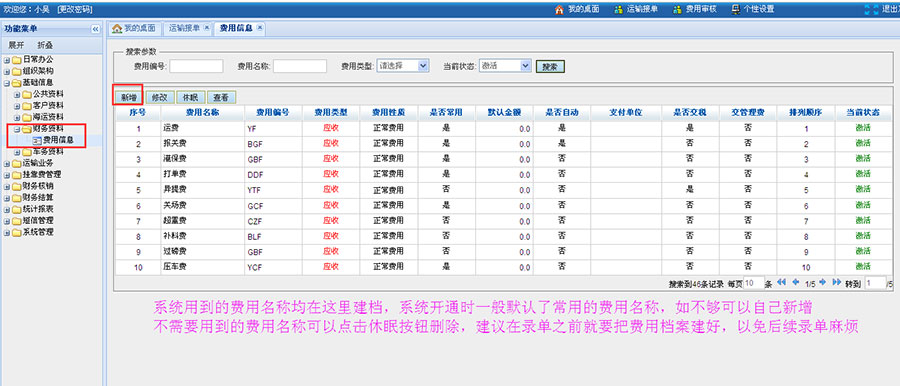Click the YTF fee code cell
Screen dimensions: 900x386
(273, 190)
